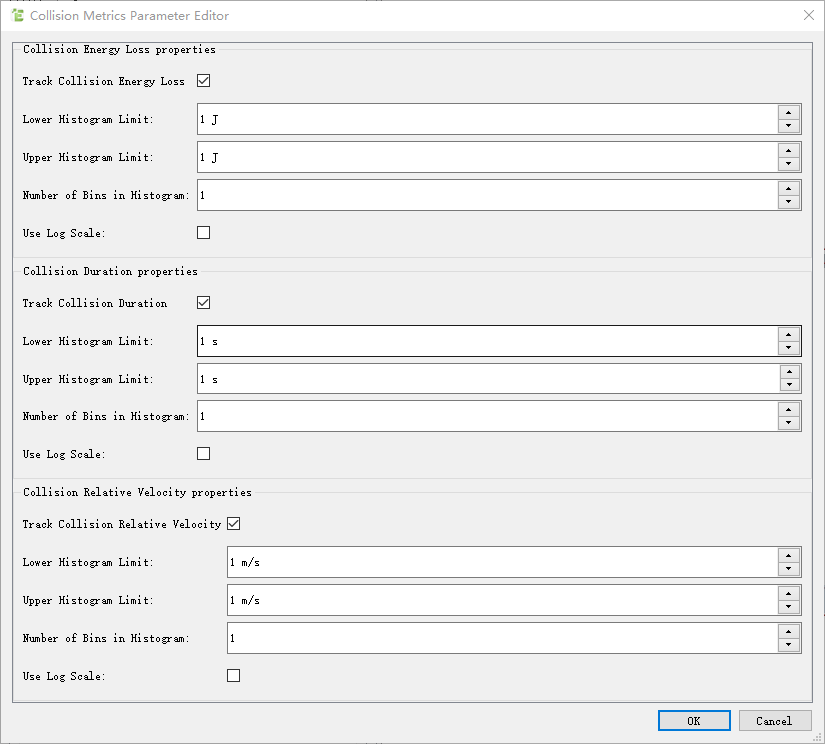Uncheck Track Collision Duration checkbox
This screenshot has height=744, width=825.
(204, 303)
